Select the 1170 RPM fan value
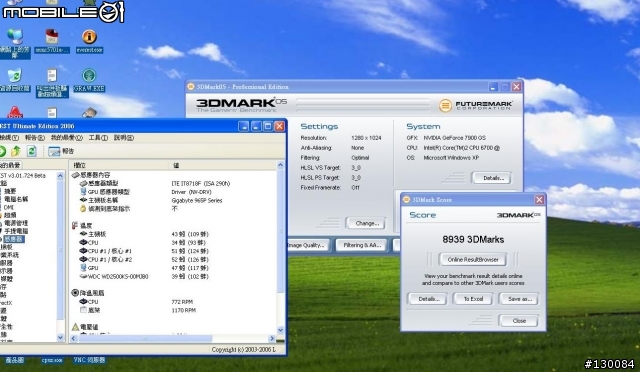The image size is (640, 372). (x=183, y=310)
